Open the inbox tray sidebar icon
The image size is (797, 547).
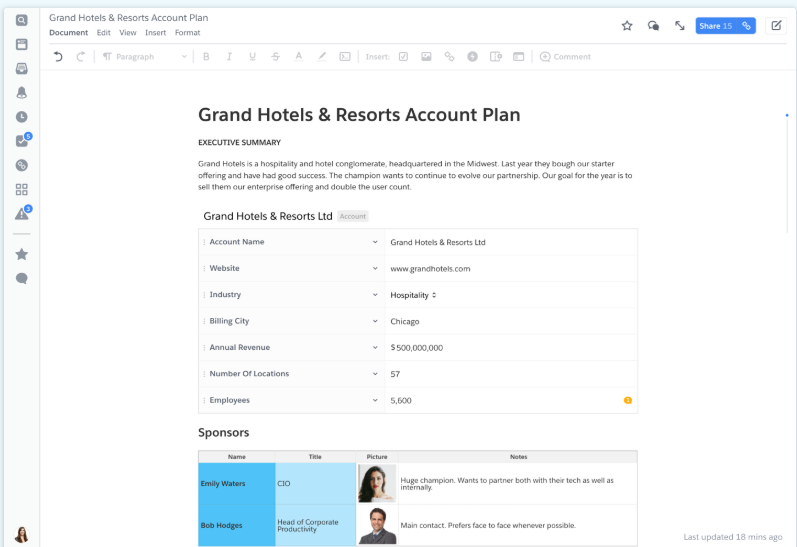(21, 68)
